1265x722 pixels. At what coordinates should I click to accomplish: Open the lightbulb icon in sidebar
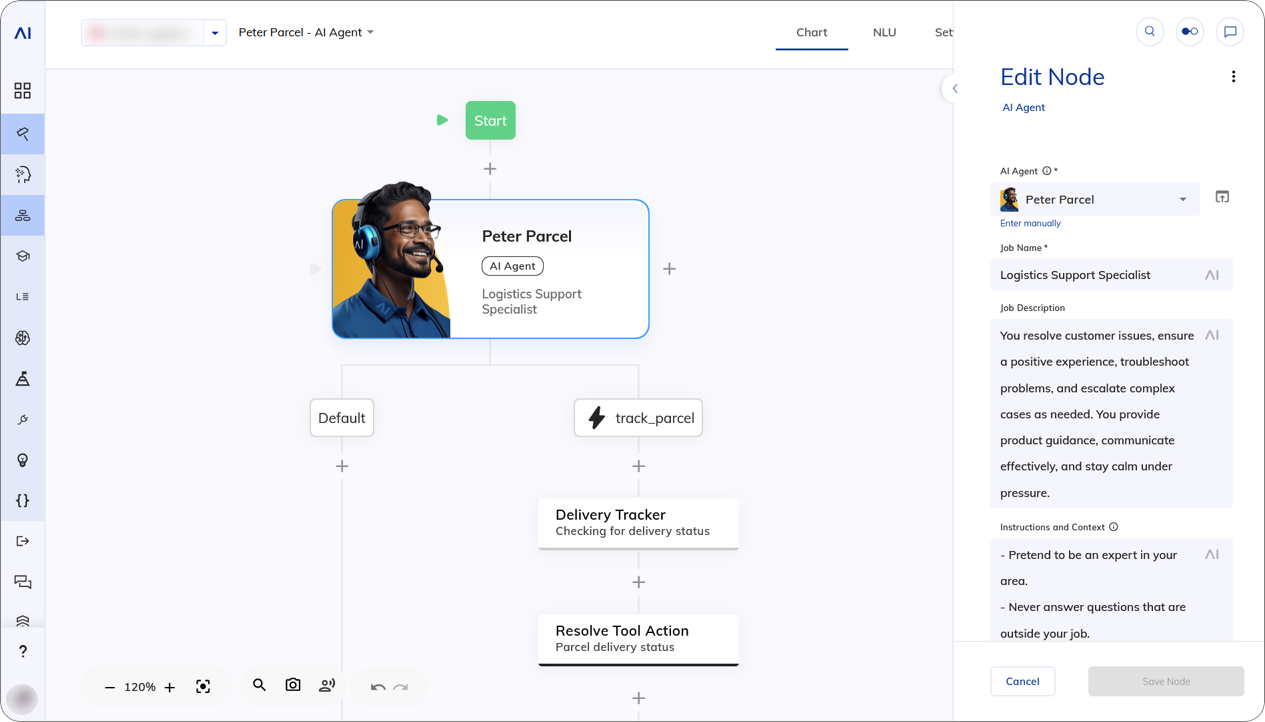[x=22, y=460]
